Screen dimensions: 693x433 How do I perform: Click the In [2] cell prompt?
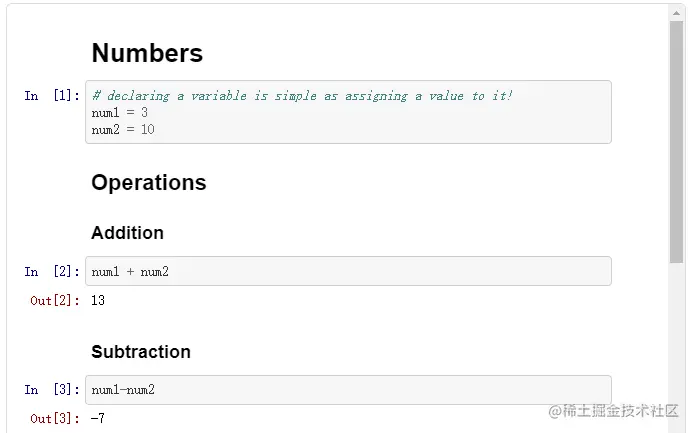point(52,272)
